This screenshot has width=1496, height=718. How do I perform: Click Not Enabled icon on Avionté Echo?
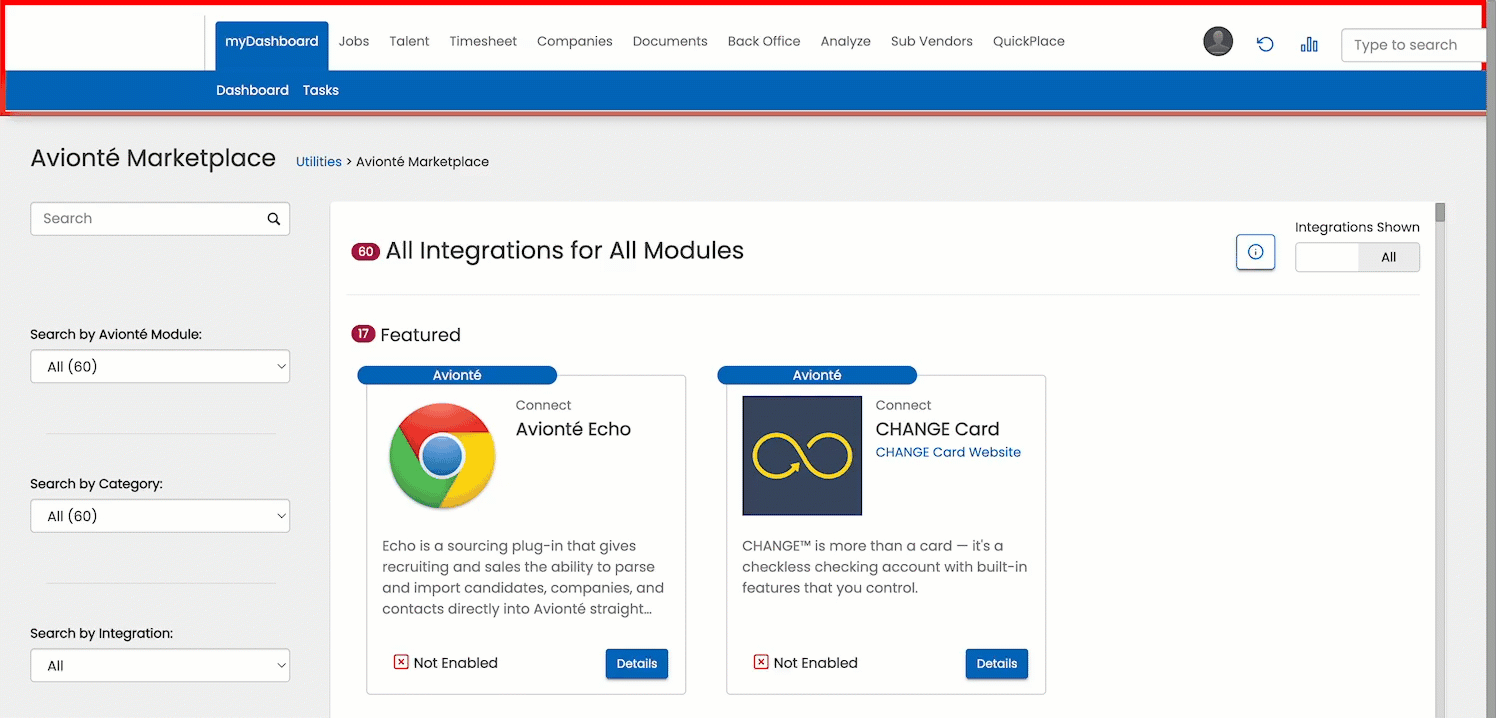[x=401, y=662]
